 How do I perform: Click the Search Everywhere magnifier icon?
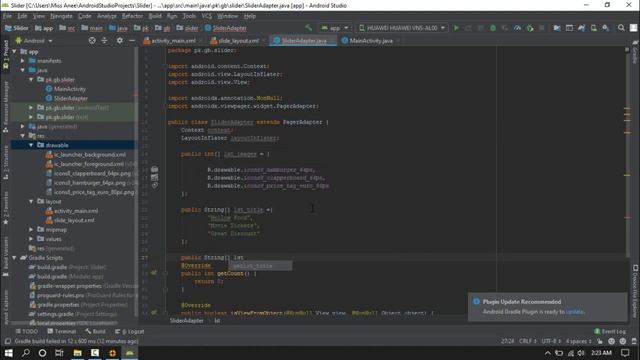[621, 28]
